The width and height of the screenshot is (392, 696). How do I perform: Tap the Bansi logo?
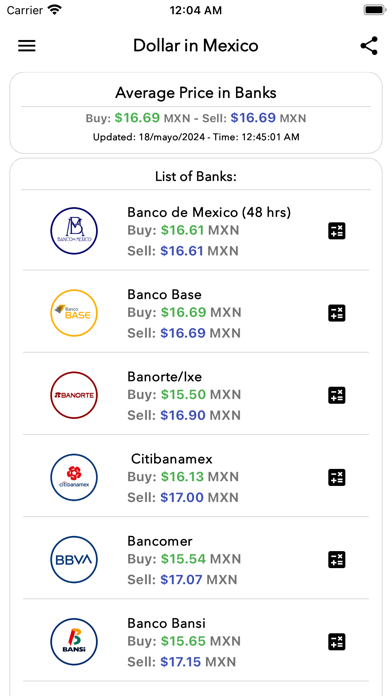74,642
